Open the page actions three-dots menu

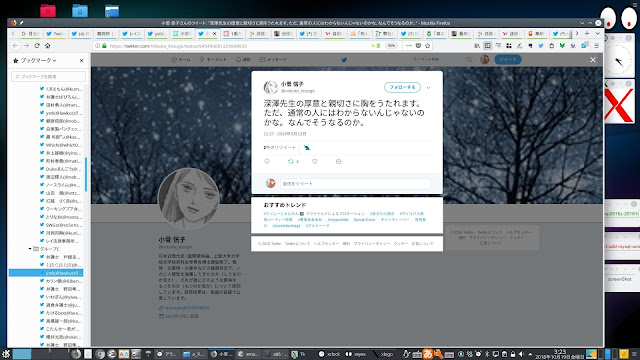pyautogui.click(x=409, y=46)
